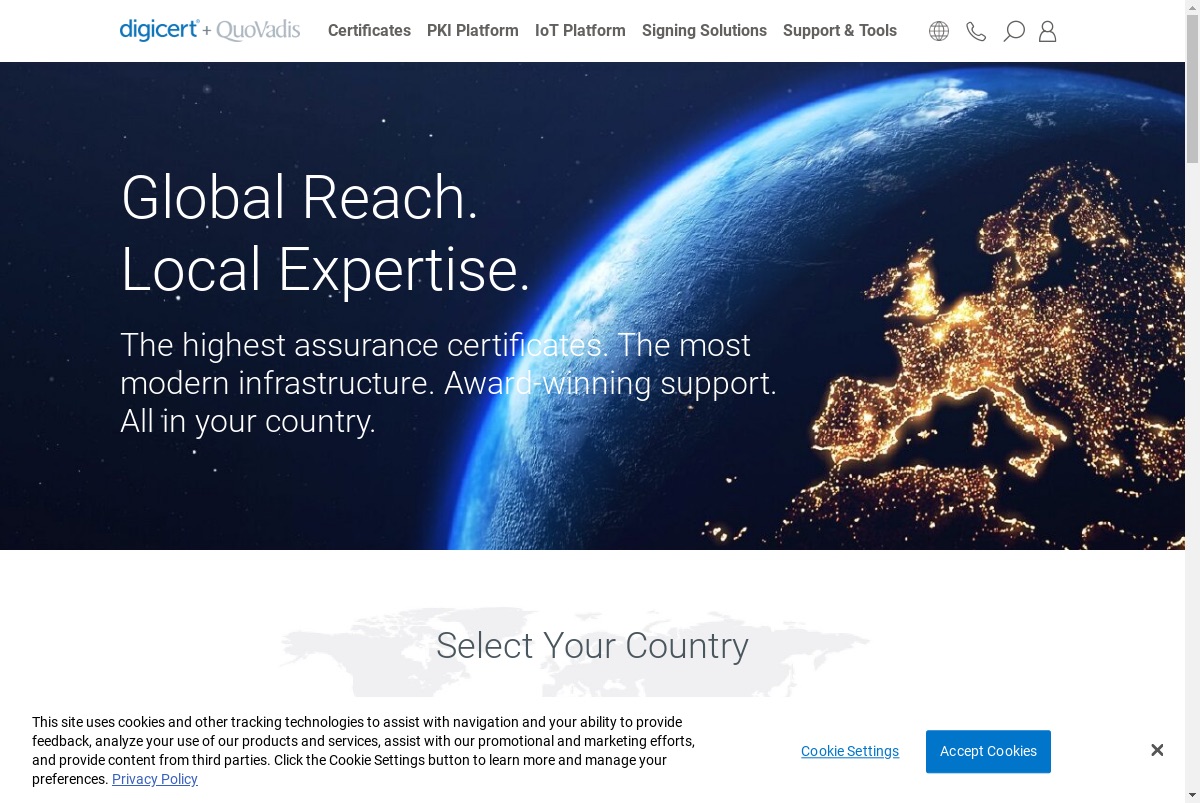Image resolution: width=1200 pixels, height=803 pixels.
Task: Open the PKI Platform menu
Action: [473, 31]
